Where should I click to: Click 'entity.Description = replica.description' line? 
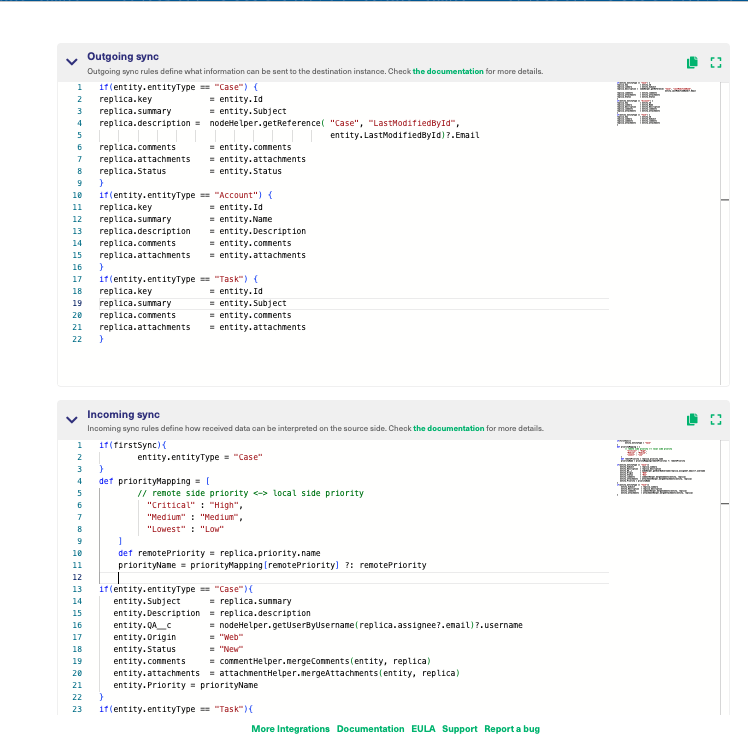(x=212, y=613)
